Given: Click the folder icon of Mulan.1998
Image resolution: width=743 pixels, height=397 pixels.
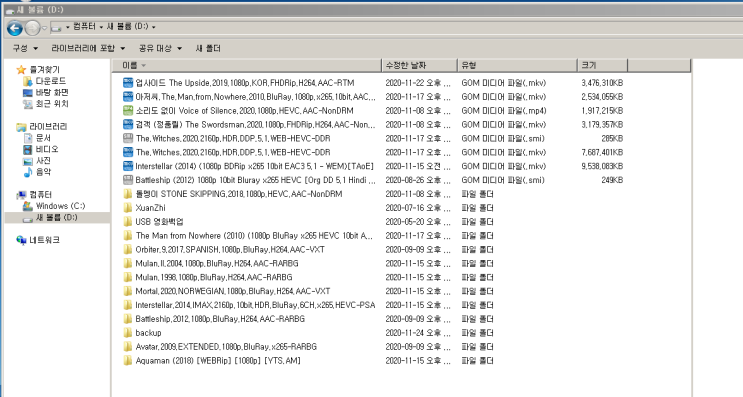Looking at the screenshot, I should click(128, 277).
